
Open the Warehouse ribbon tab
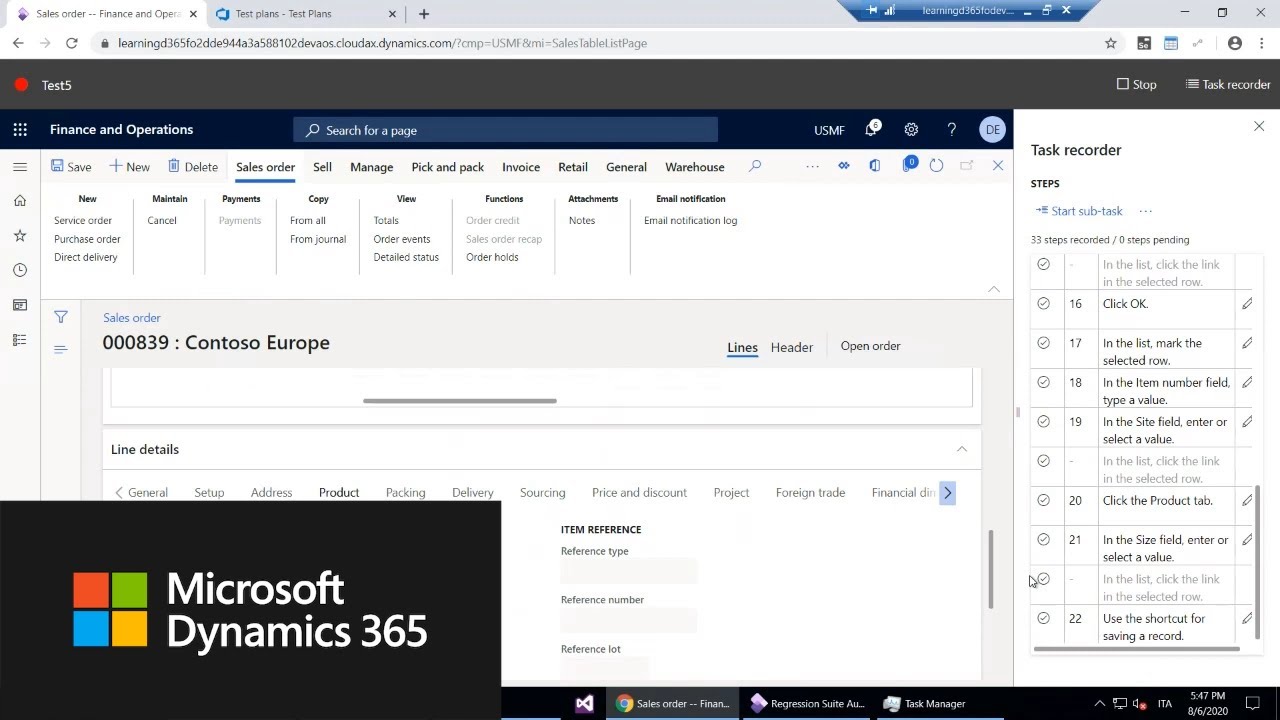(695, 167)
